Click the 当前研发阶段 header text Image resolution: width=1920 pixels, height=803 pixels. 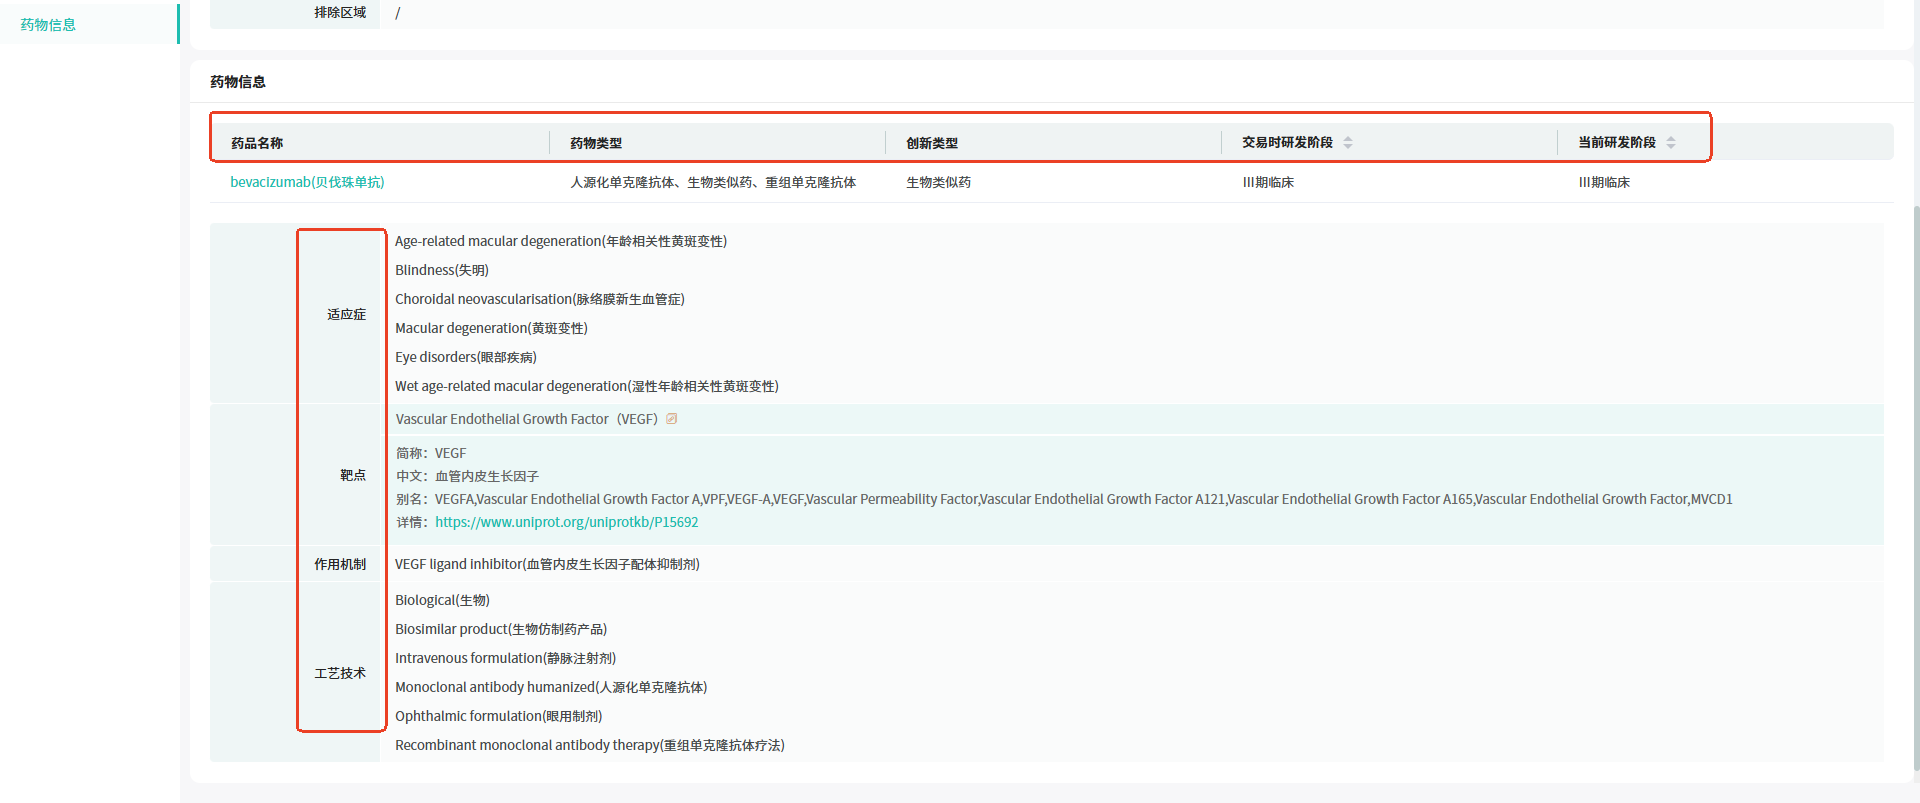pos(1617,143)
